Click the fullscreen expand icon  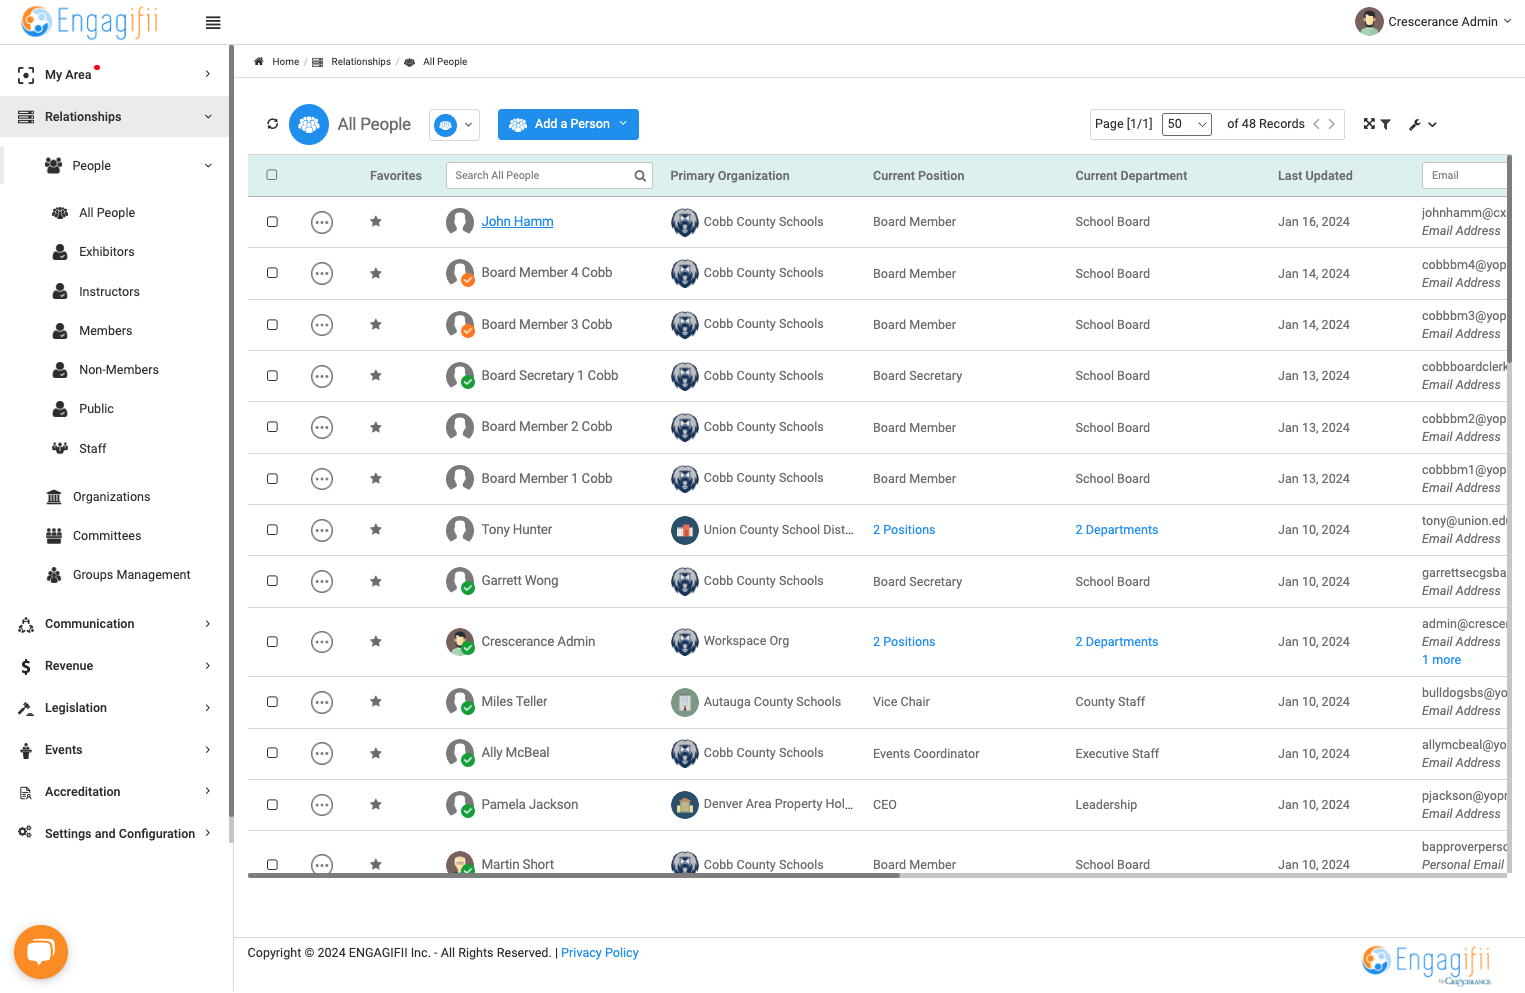1369,124
